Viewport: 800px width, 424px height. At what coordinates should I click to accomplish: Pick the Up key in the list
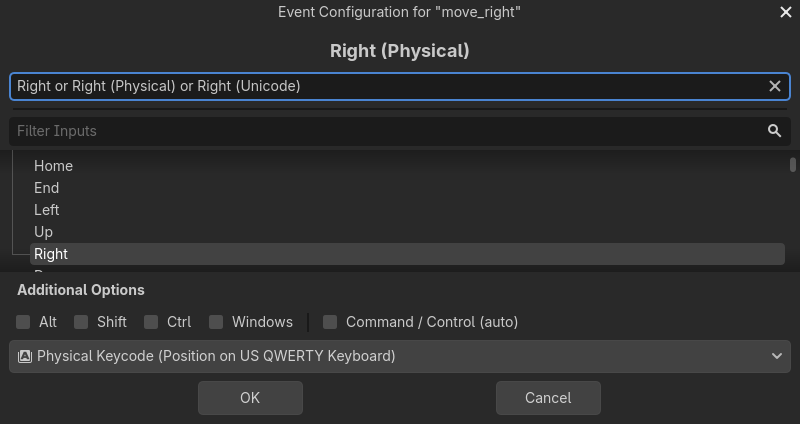44,232
